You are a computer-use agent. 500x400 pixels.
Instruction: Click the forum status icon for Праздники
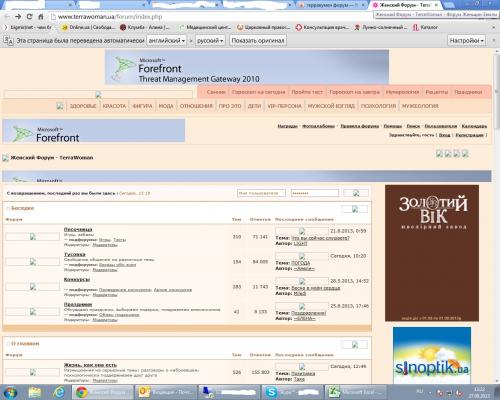(x=33, y=312)
